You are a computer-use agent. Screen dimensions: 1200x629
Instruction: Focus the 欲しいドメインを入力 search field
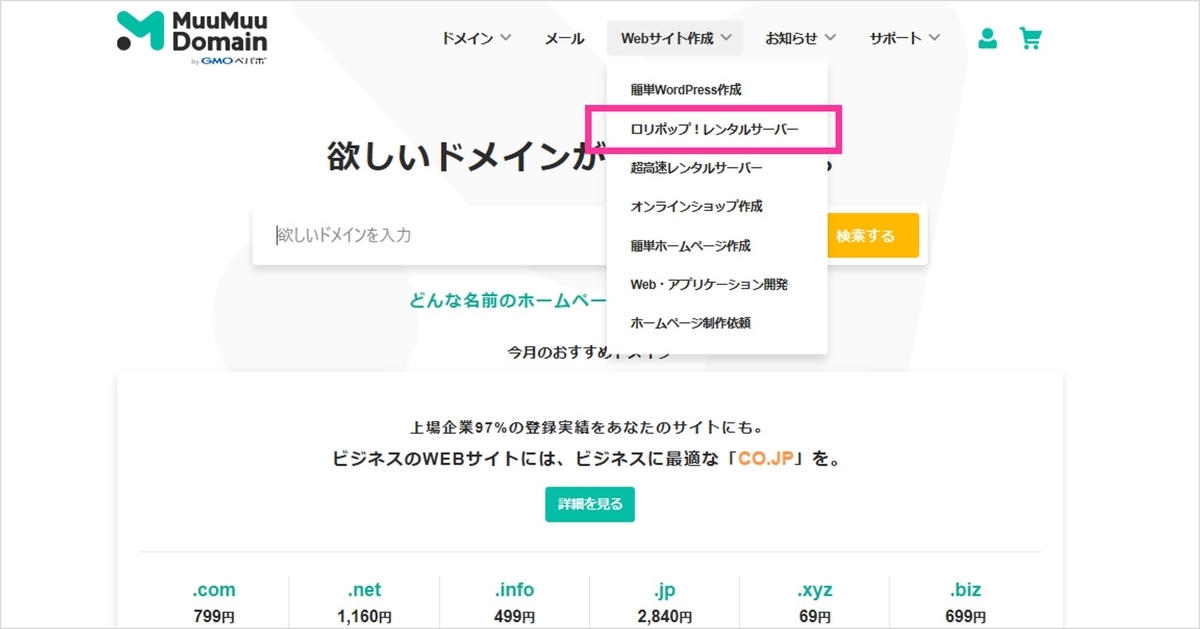pos(430,236)
